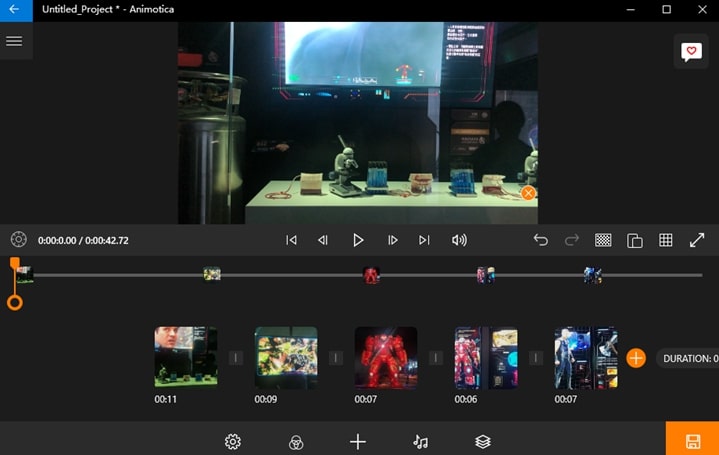This screenshot has width=719, height=455.
Task: Open the color filters tool
Action: [295, 442]
